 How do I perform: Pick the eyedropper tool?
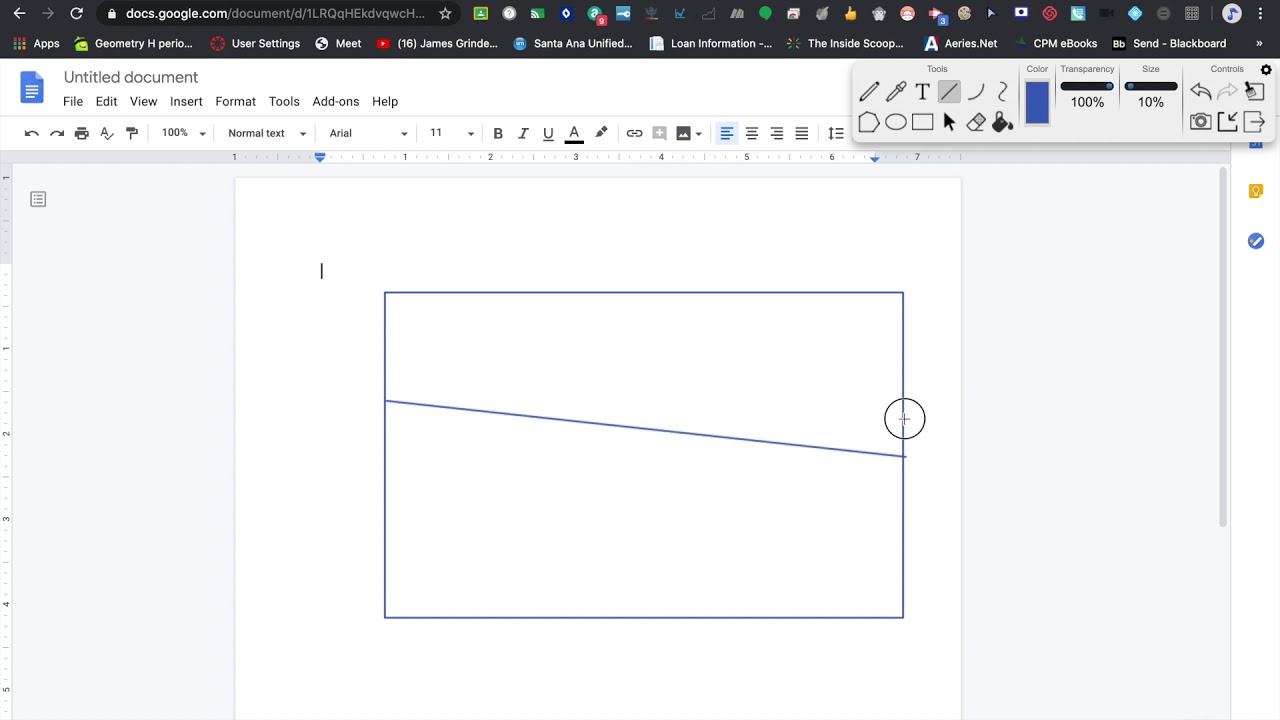pos(896,92)
